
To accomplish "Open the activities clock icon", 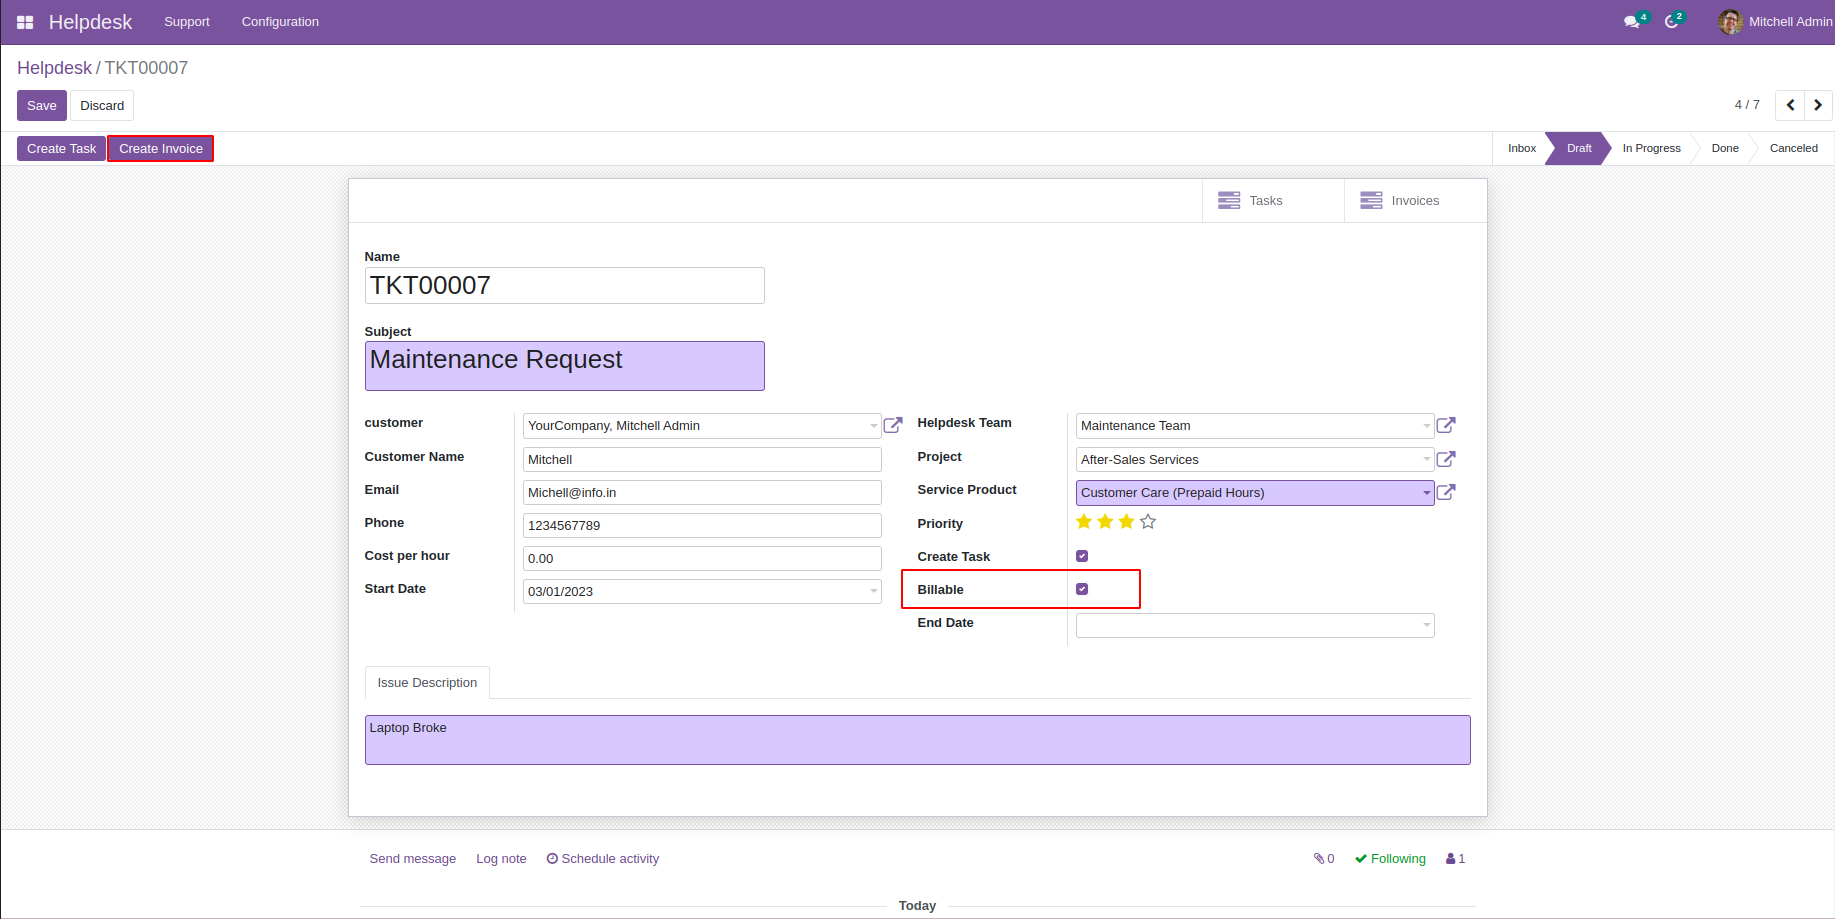I will pos(1671,22).
